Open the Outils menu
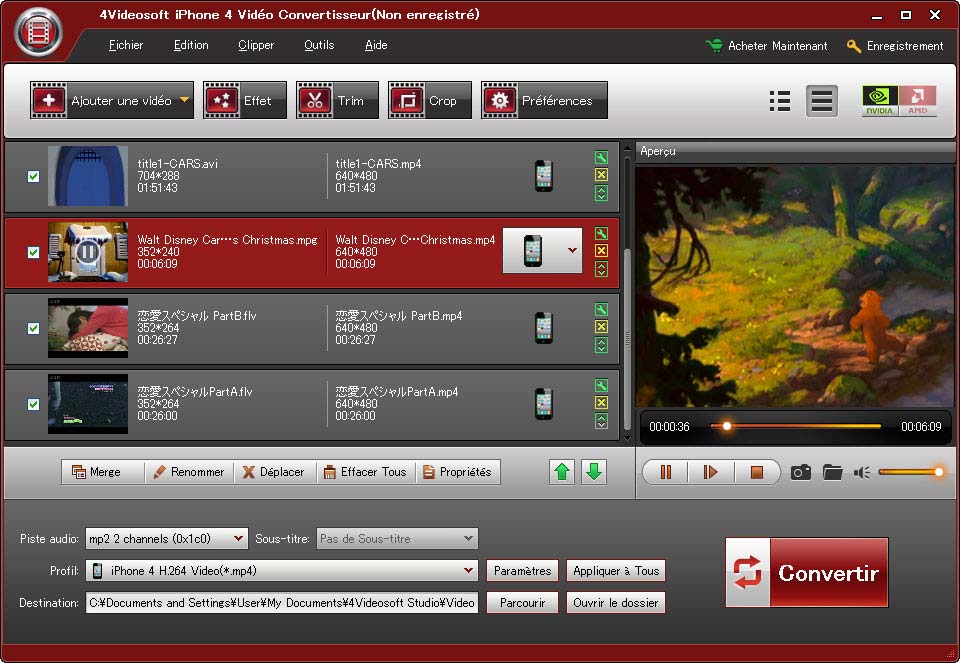This screenshot has height=663, width=960. click(319, 45)
